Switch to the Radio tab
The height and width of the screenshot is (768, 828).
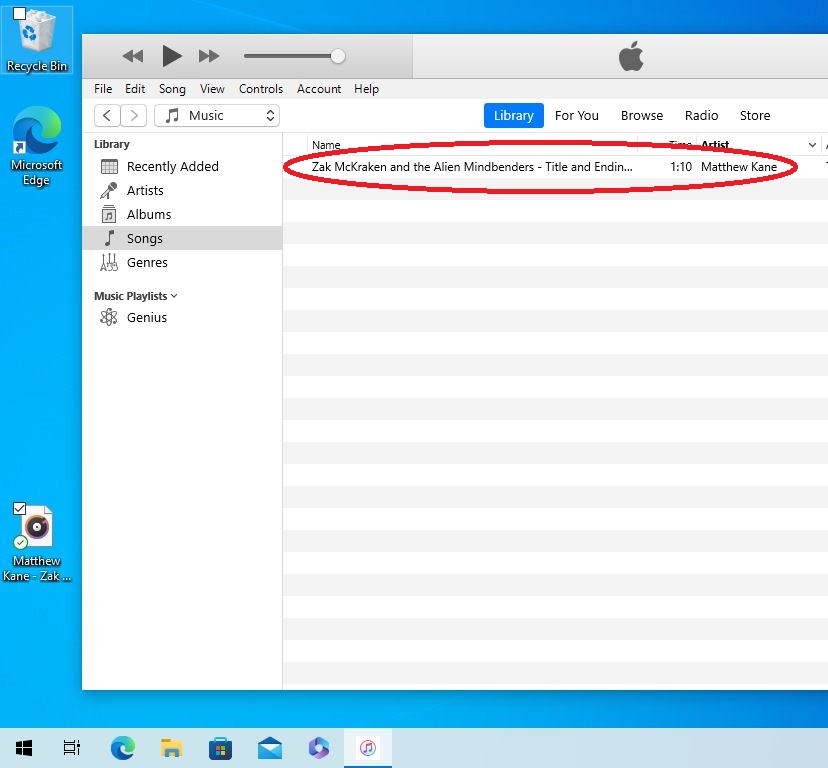click(701, 116)
